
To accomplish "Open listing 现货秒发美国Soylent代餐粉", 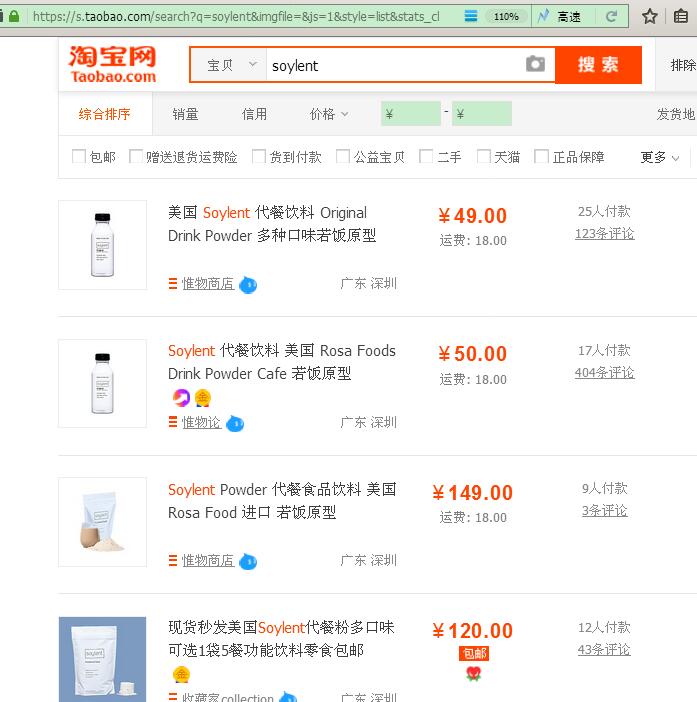I will point(281,638).
